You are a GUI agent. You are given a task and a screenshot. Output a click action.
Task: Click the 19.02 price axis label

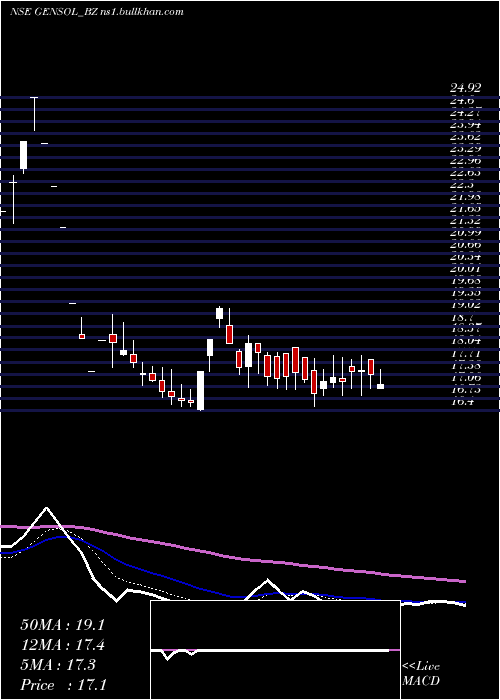[465, 305]
